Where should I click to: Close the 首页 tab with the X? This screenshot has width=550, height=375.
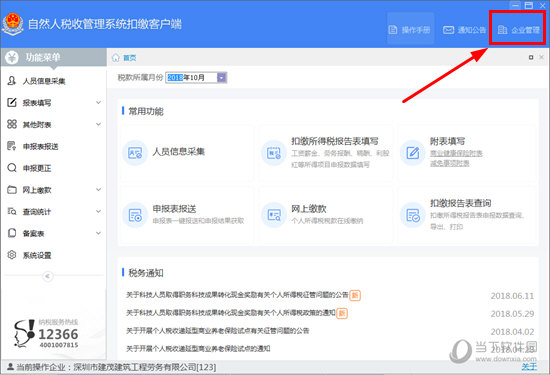pyautogui.click(x=542, y=57)
